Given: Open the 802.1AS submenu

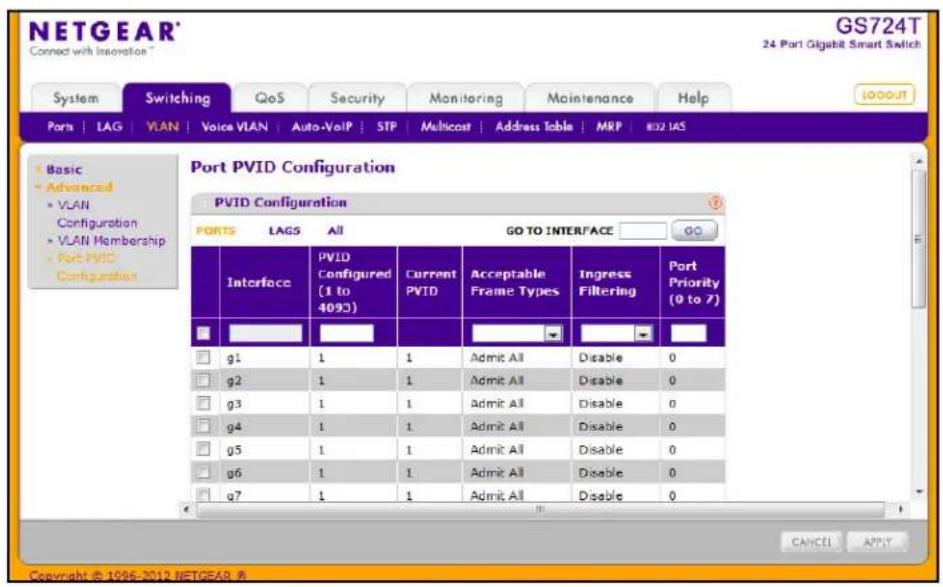Looking at the screenshot, I should click(x=666, y=127).
